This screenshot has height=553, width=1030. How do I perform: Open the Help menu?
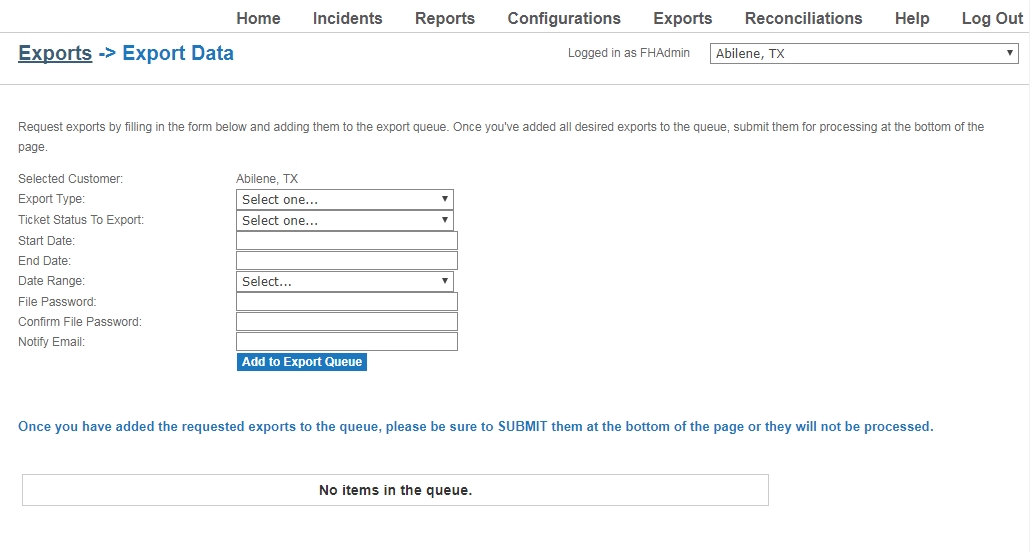tap(912, 18)
